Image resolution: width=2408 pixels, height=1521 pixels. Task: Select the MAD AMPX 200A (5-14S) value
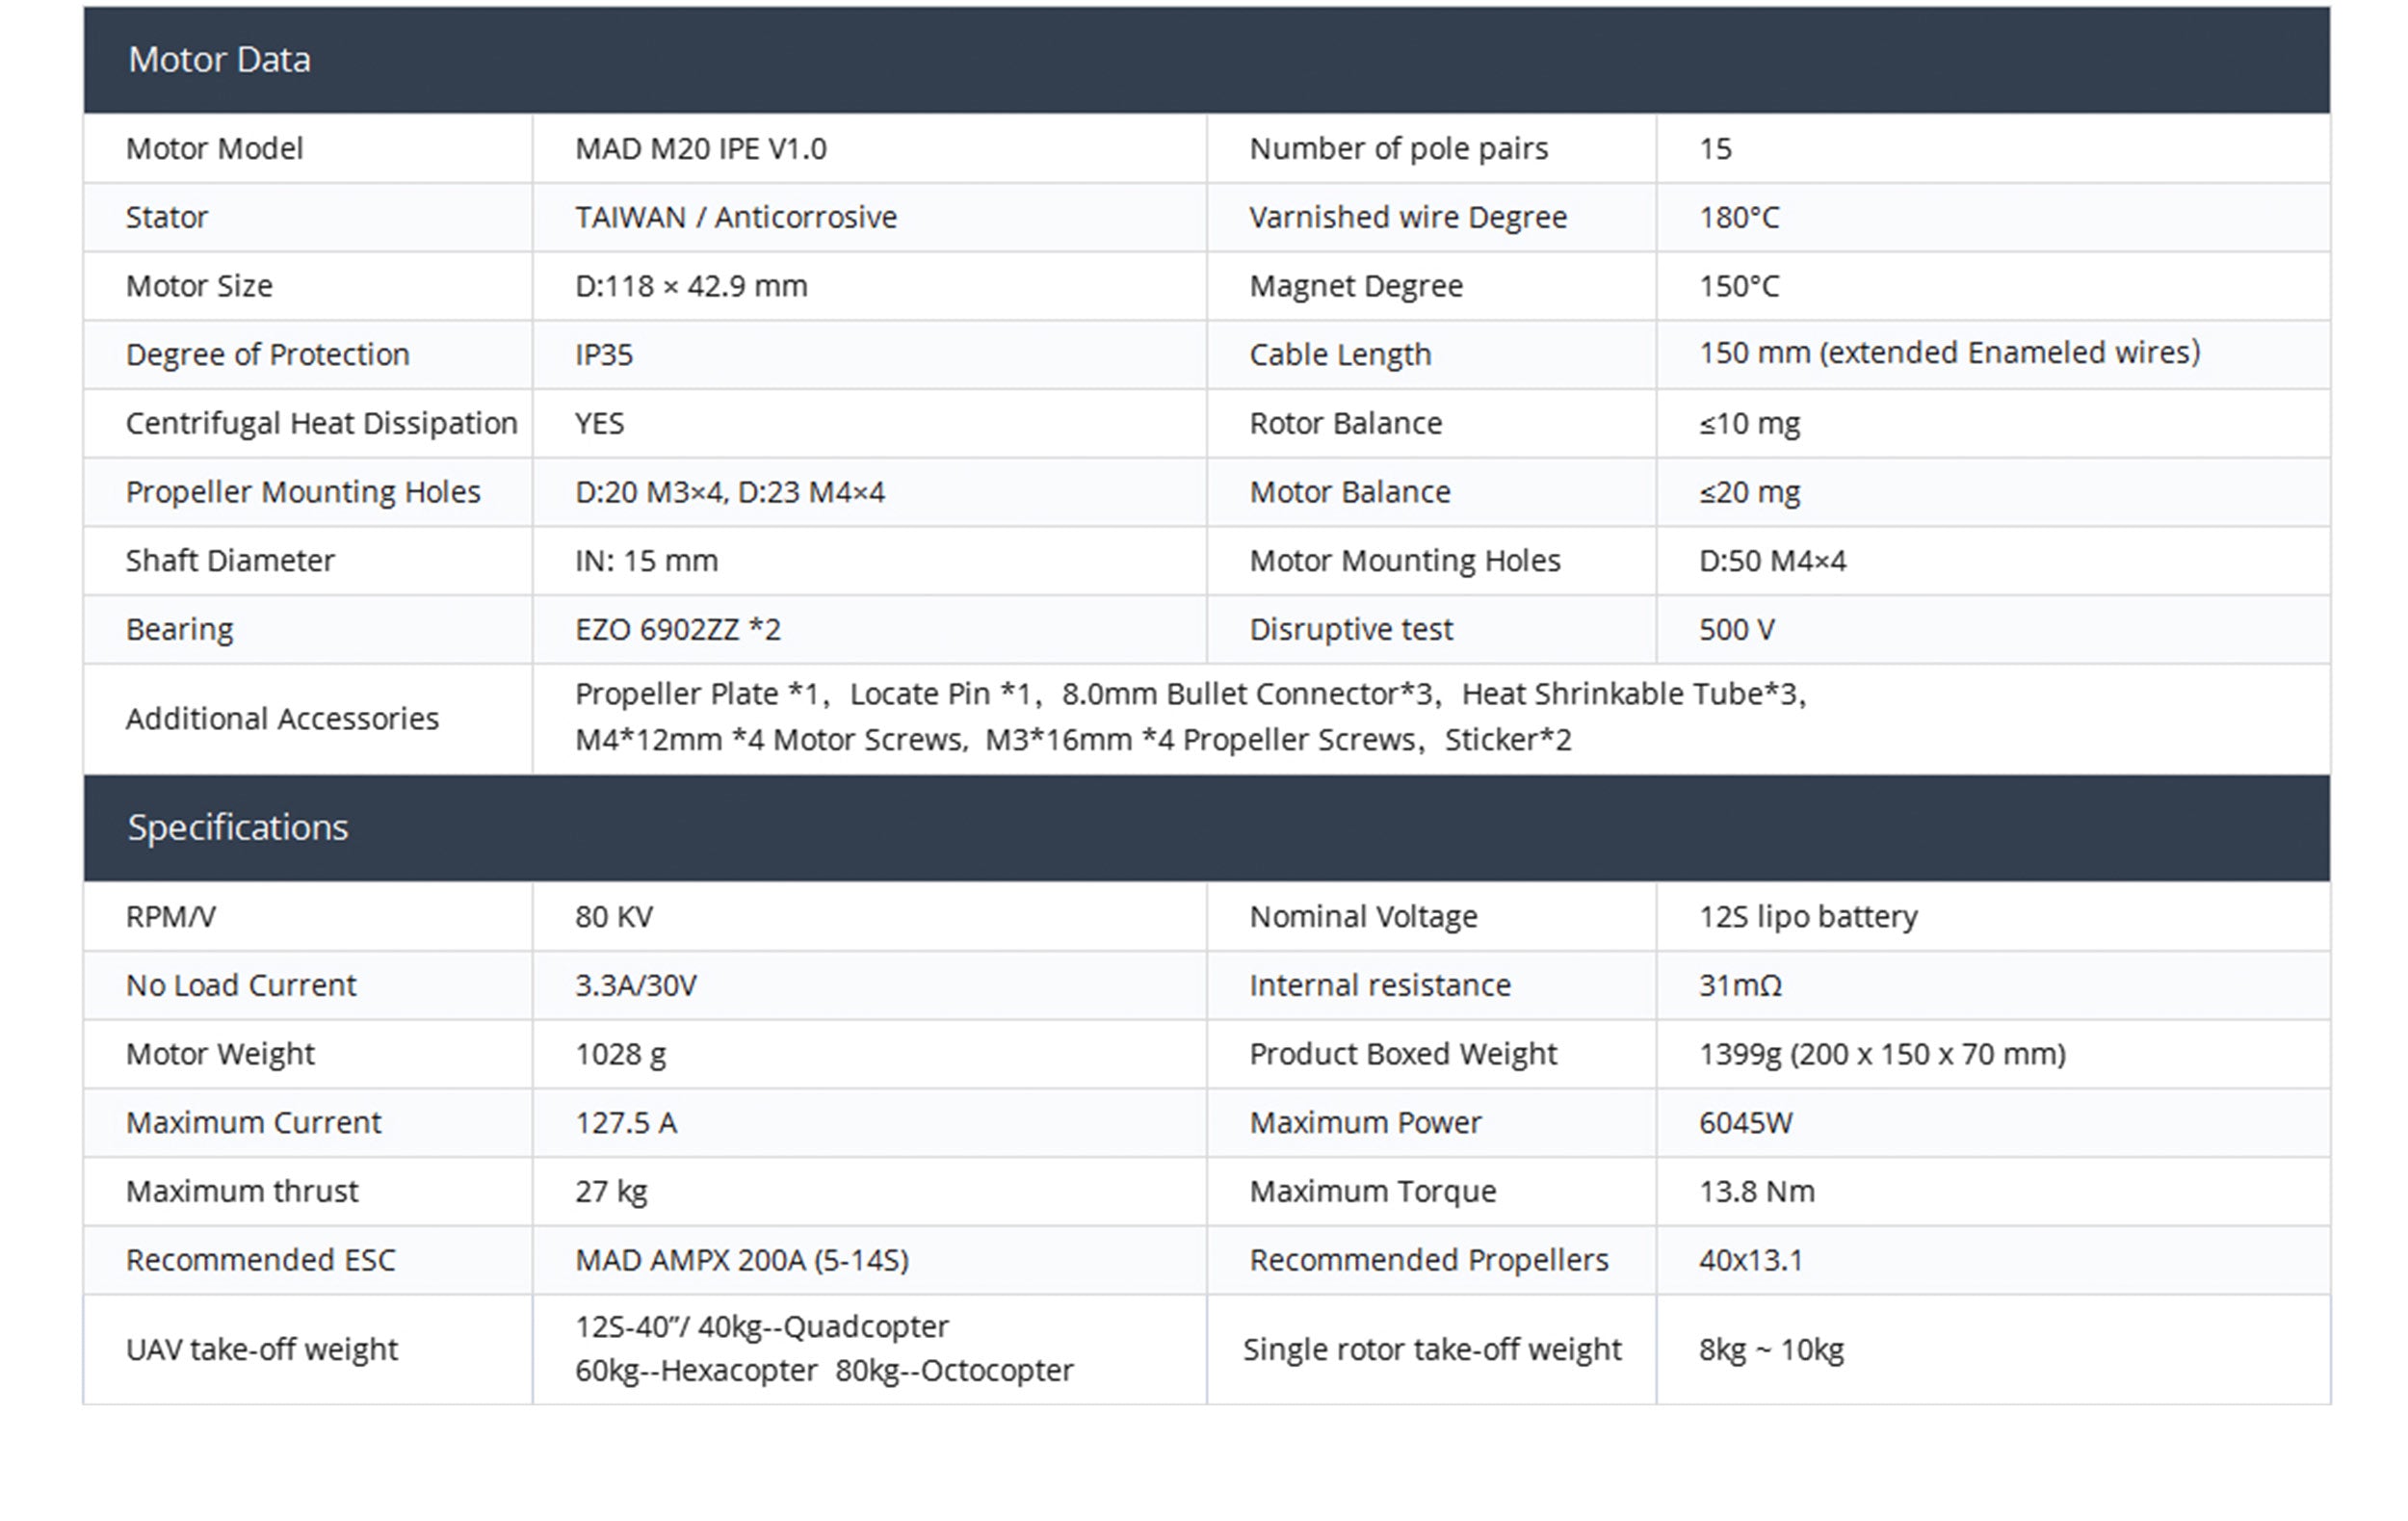click(x=742, y=1260)
